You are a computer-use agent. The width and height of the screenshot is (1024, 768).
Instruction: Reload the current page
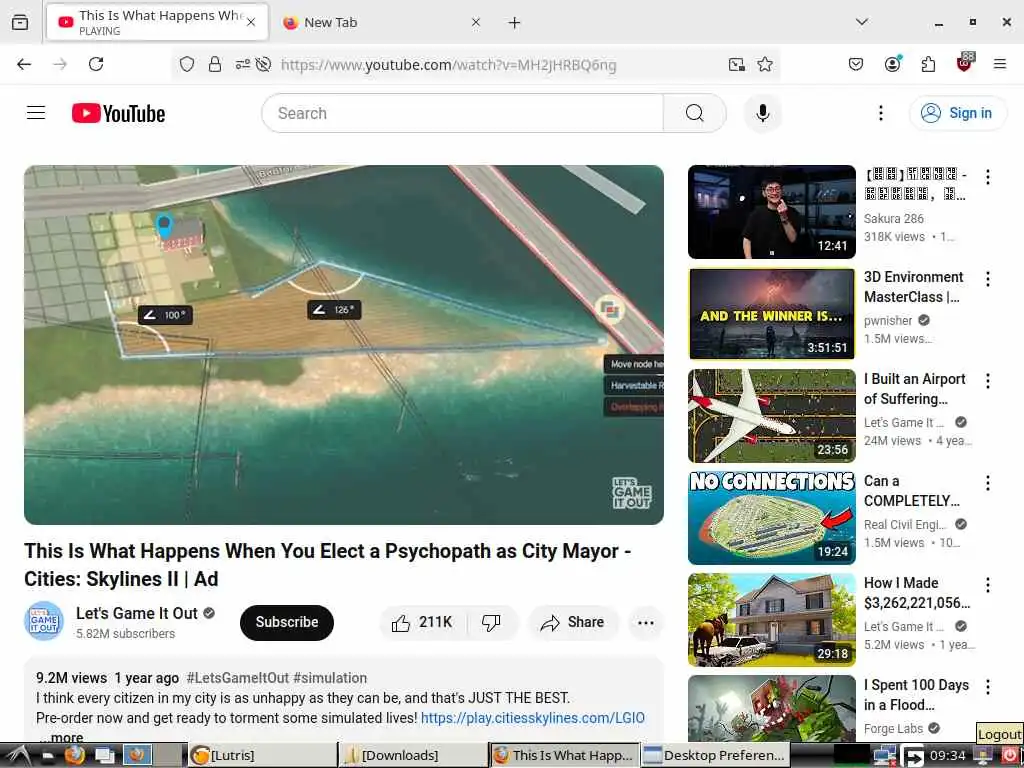coord(96,64)
